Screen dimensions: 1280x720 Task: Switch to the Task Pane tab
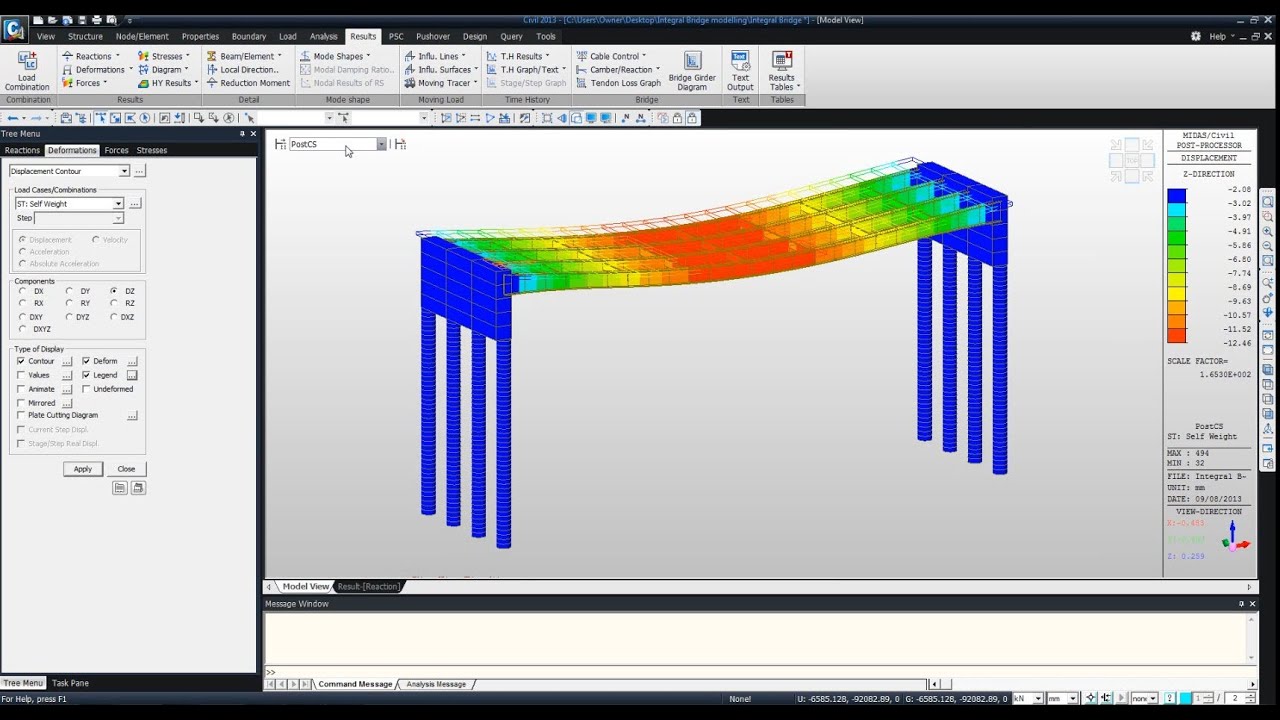tap(70, 683)
